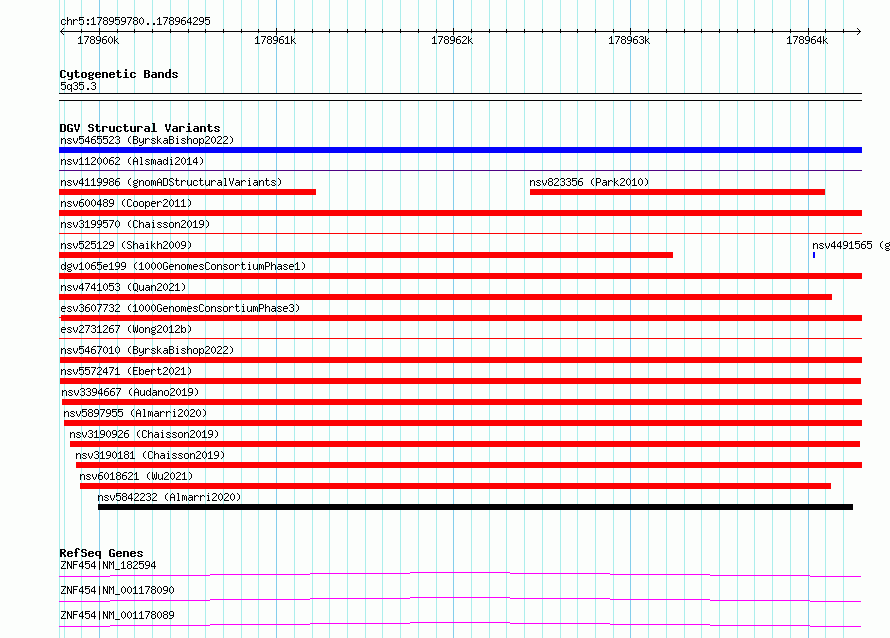Click the dgv1065e199 red variant bar
Screen dimensions: 890x638
pos(460,276)
